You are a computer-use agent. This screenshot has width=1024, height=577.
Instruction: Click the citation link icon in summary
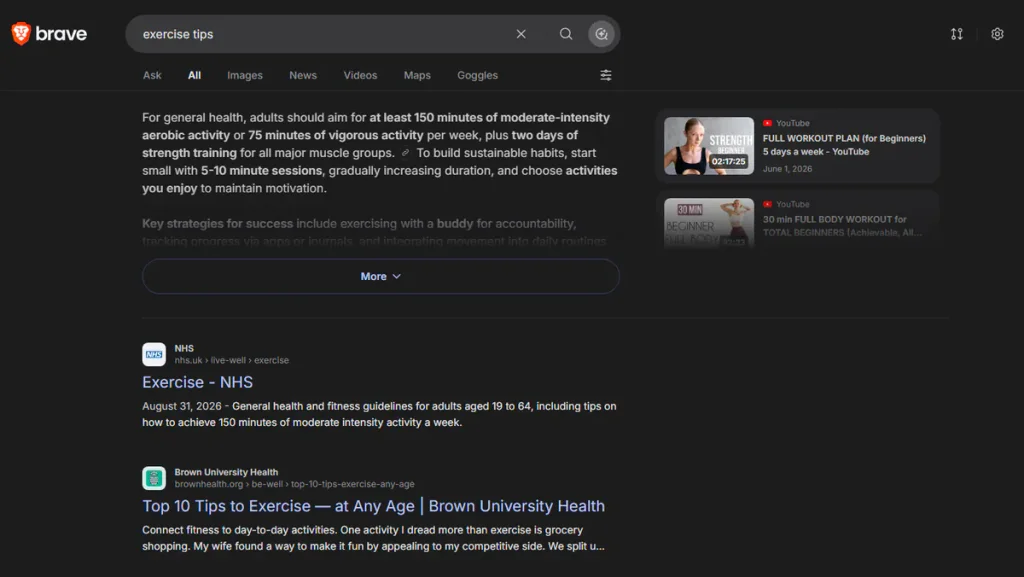coord(406,153)
